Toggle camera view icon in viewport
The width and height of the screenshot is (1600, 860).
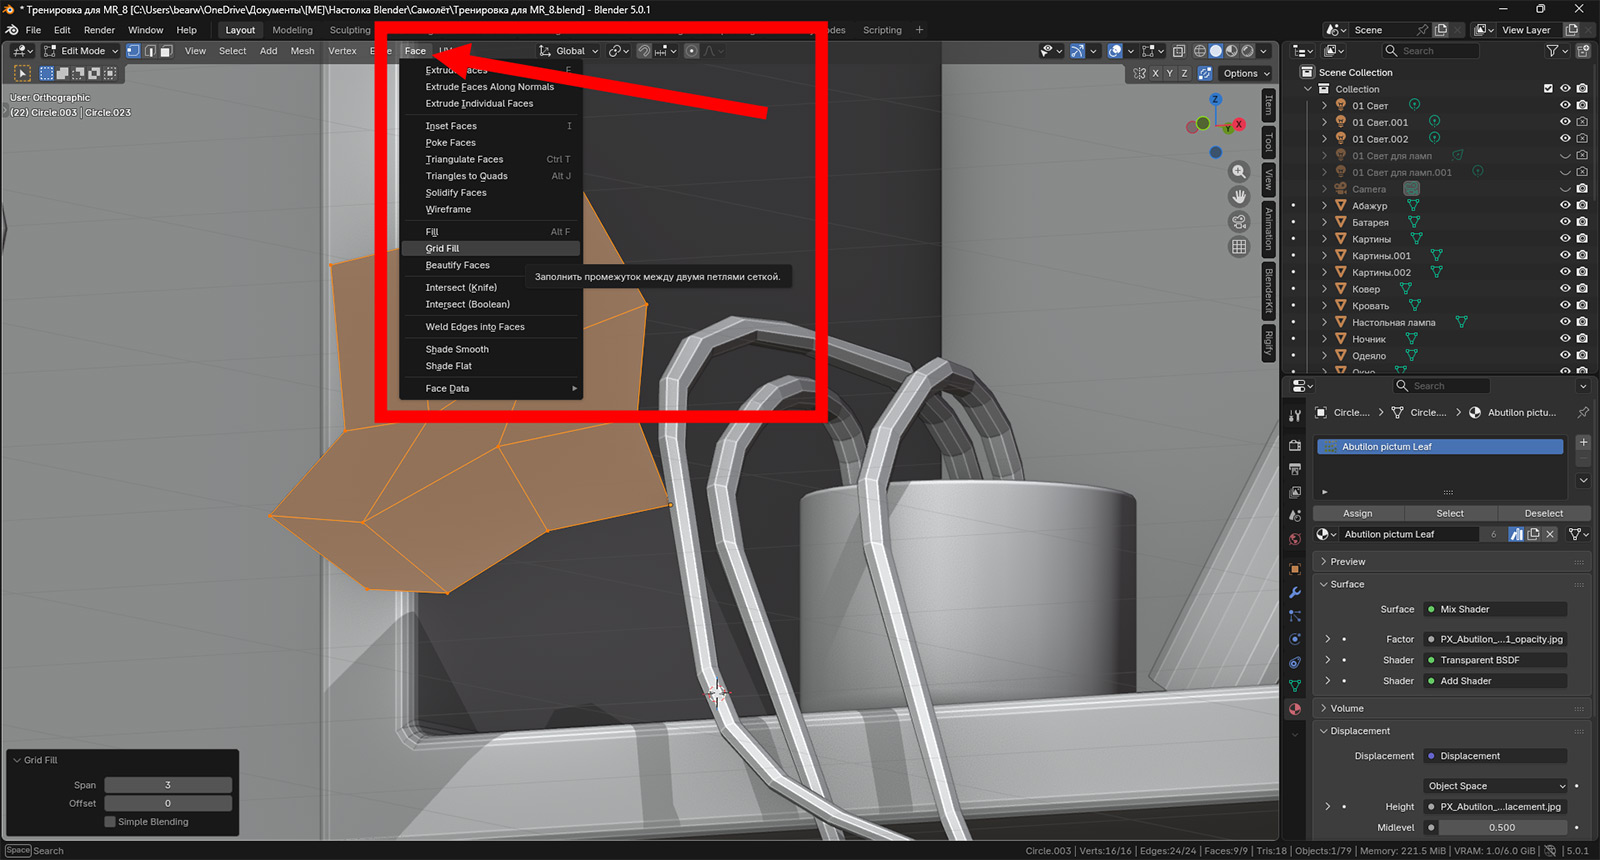(x=1239, y=222)
